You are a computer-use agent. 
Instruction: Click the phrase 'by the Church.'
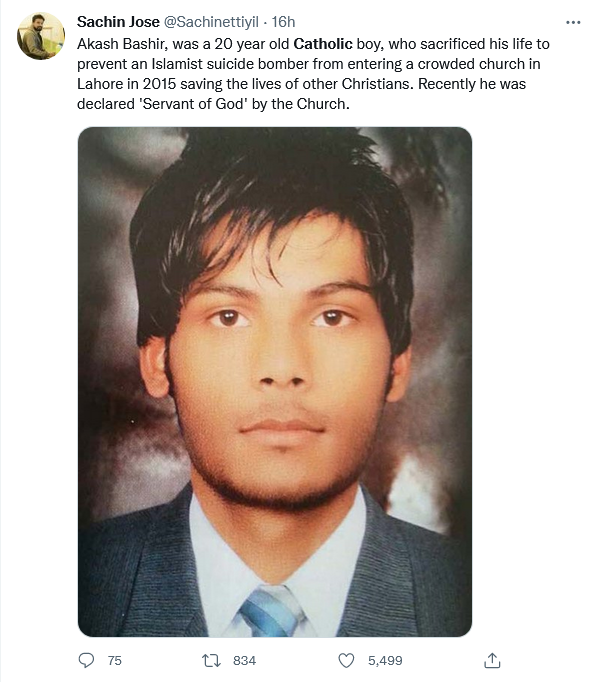[301, 104]
